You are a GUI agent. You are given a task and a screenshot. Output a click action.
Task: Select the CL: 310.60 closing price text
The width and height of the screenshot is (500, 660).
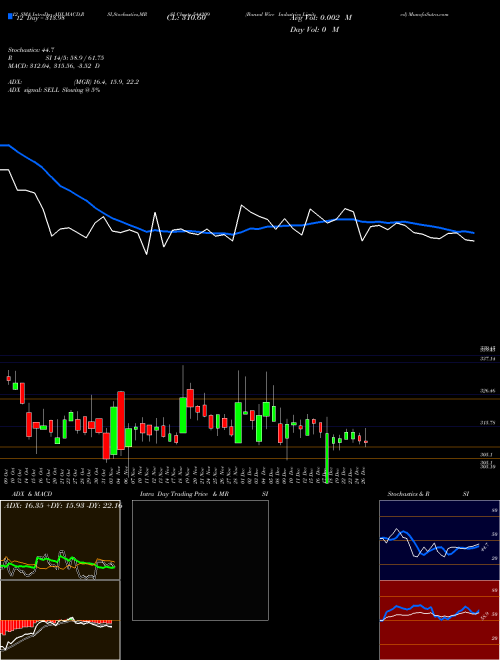point(186,18)
